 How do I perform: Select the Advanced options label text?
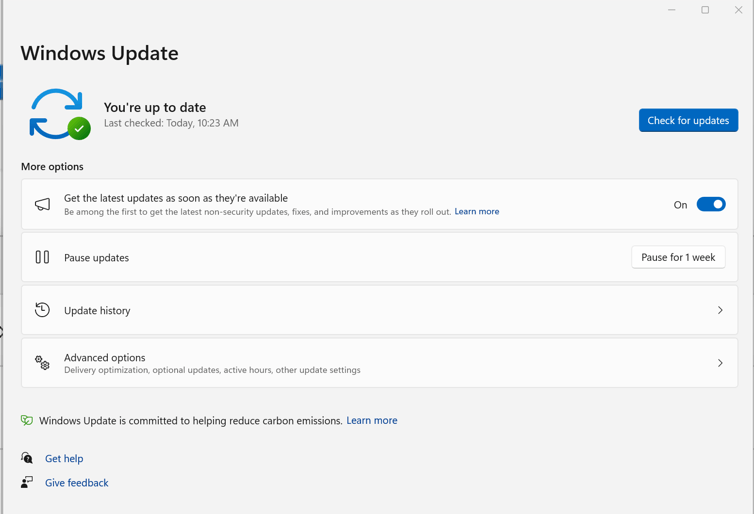tap(104, 358)
